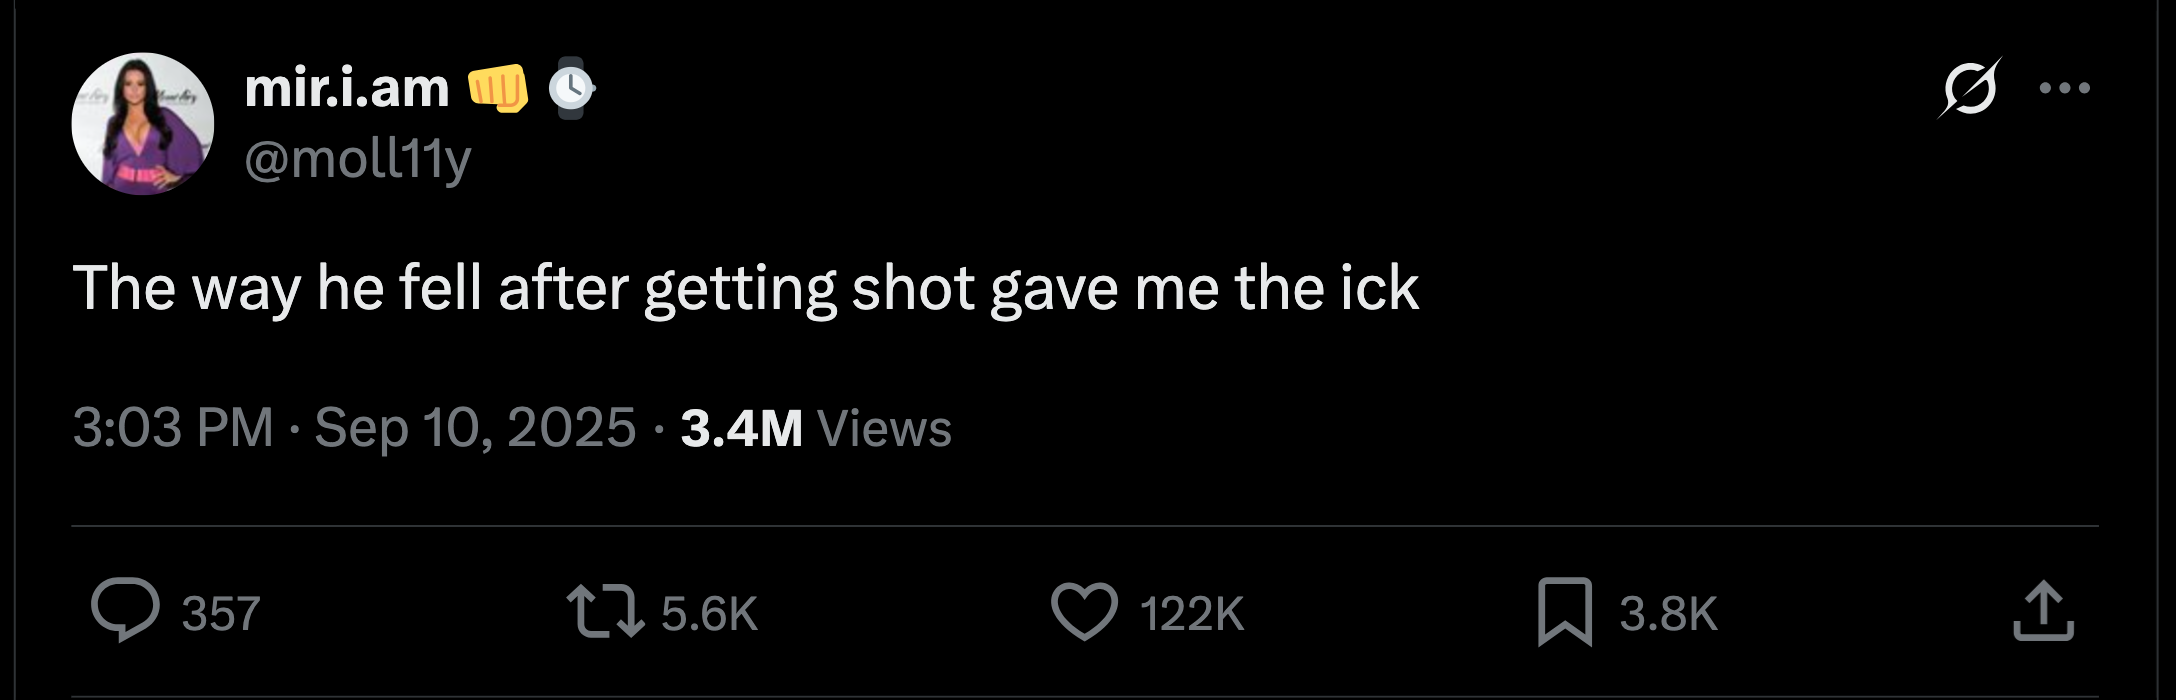
Task: Click the 122K likes count
Action: pos(1191,613)
